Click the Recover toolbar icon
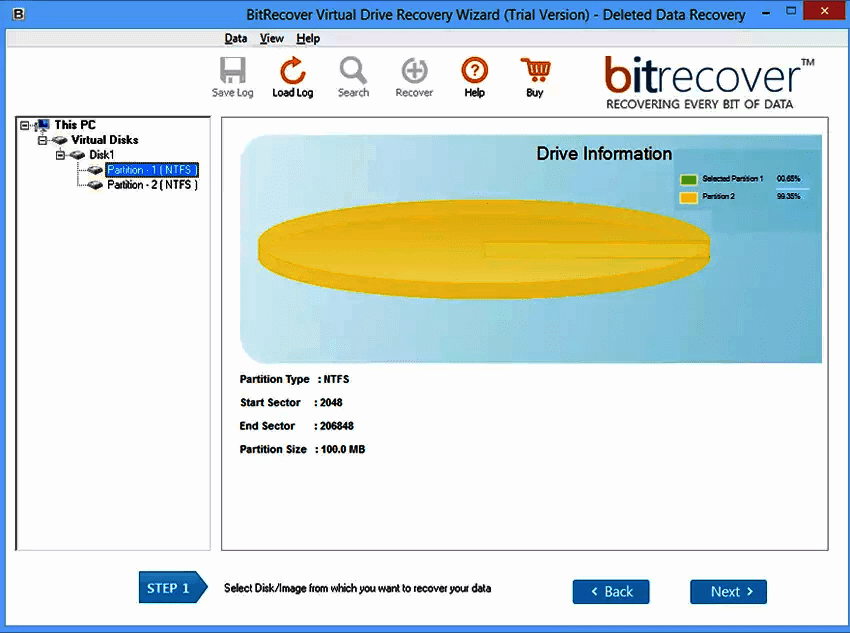The width and height of the screenshot is (850, 633). point(414,71)
